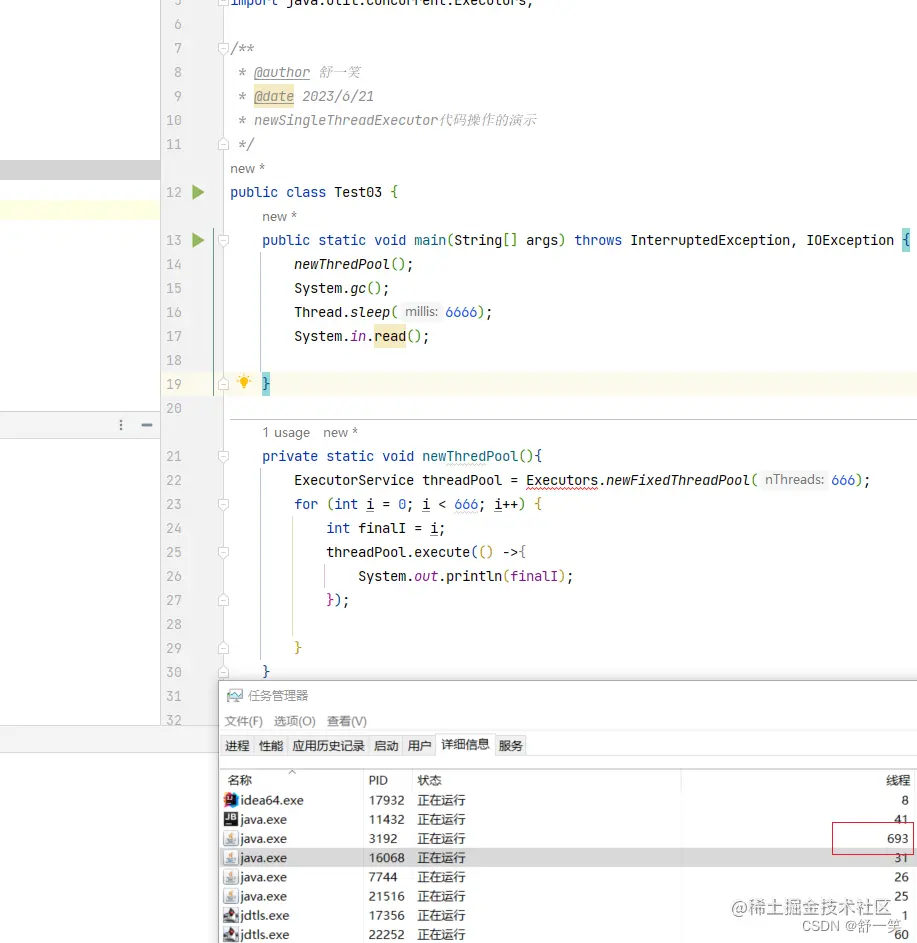The height and width of the screenshot is (943, 917).
Task: Click line number 16 in the gutter
Action: tap(174, 313)
